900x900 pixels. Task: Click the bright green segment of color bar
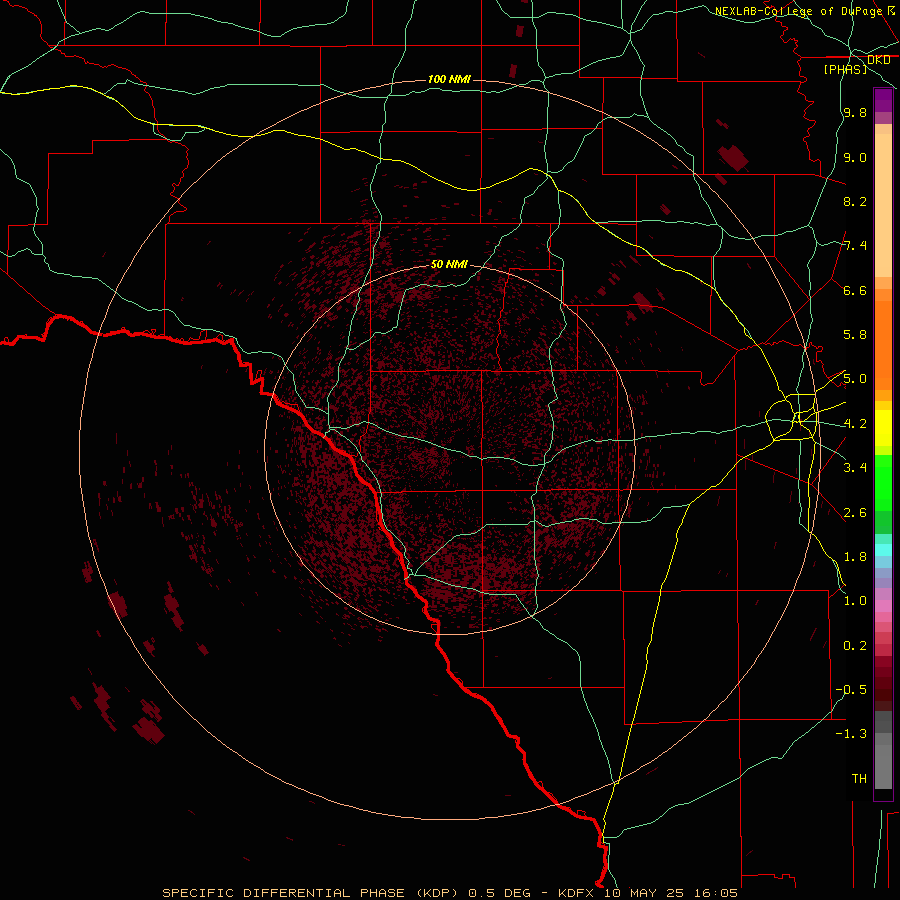tap(883, 482)
